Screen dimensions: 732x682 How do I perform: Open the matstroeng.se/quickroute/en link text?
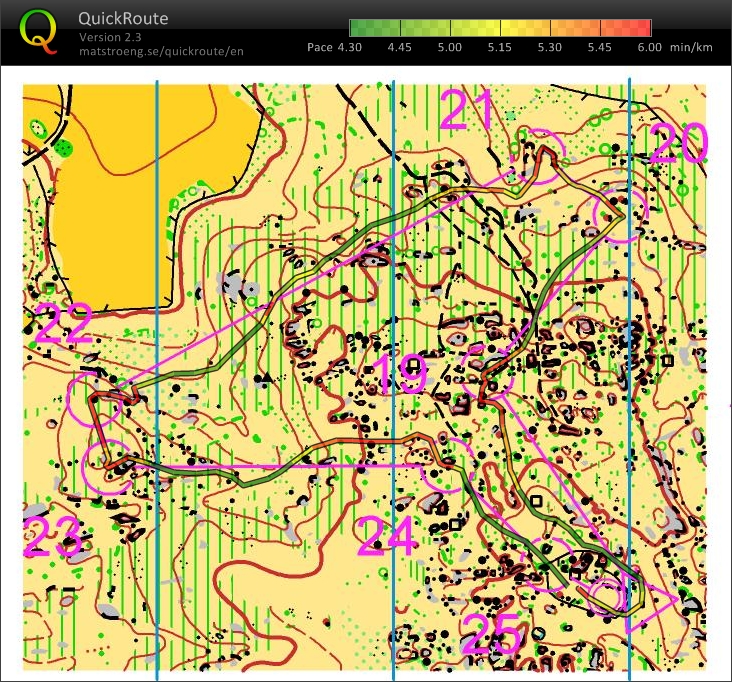point(161,51)
